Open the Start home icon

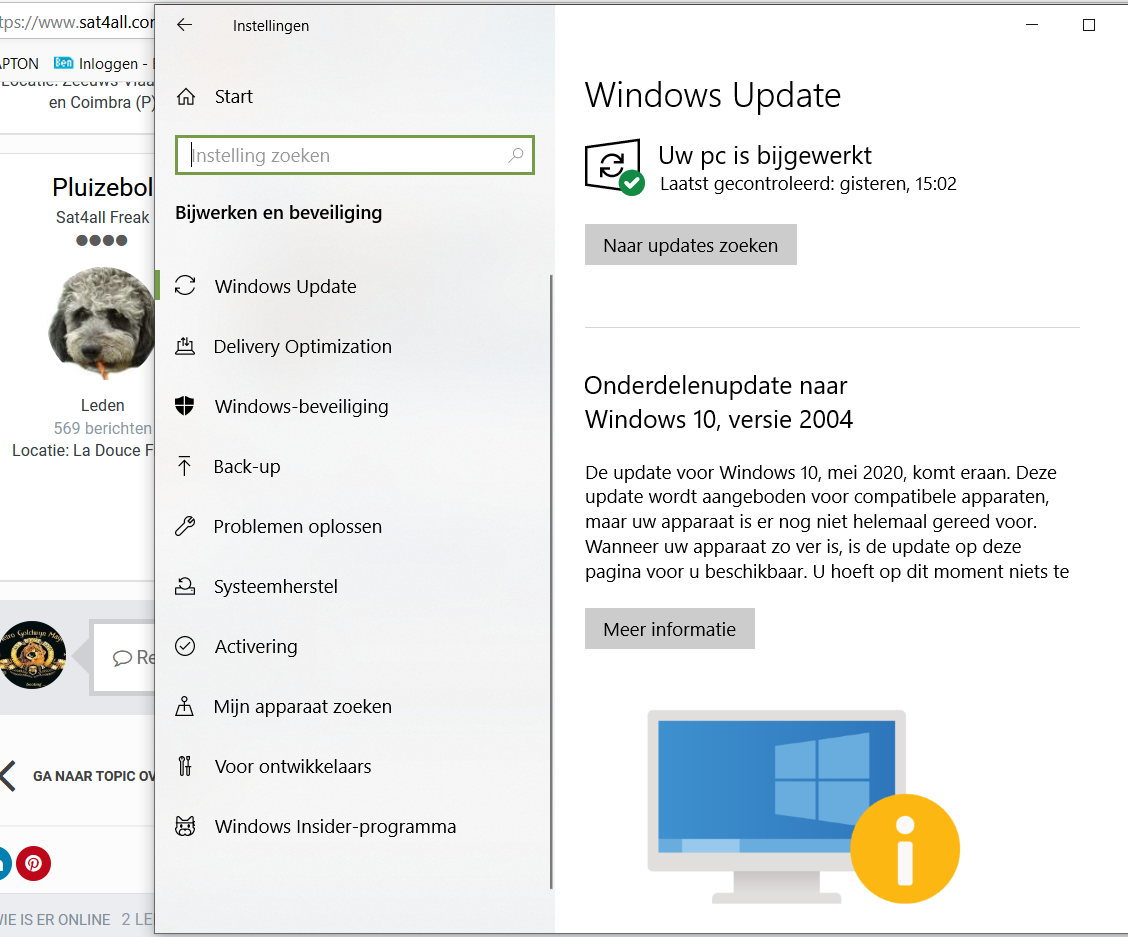tap(186, 96)
